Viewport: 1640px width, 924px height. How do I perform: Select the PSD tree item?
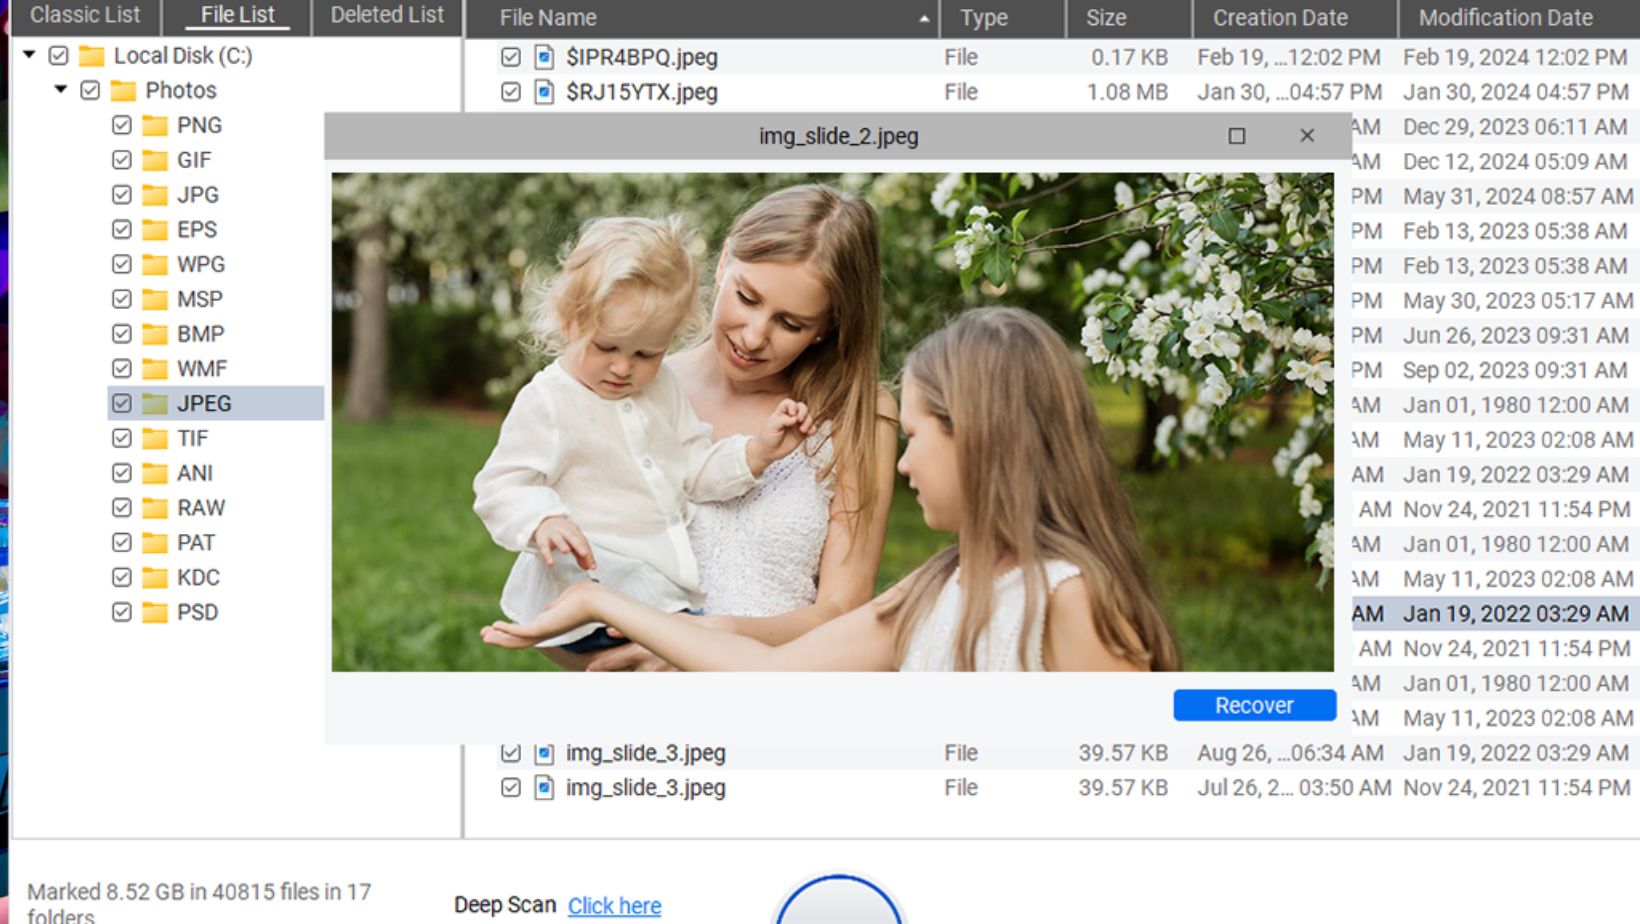point(197,612)
